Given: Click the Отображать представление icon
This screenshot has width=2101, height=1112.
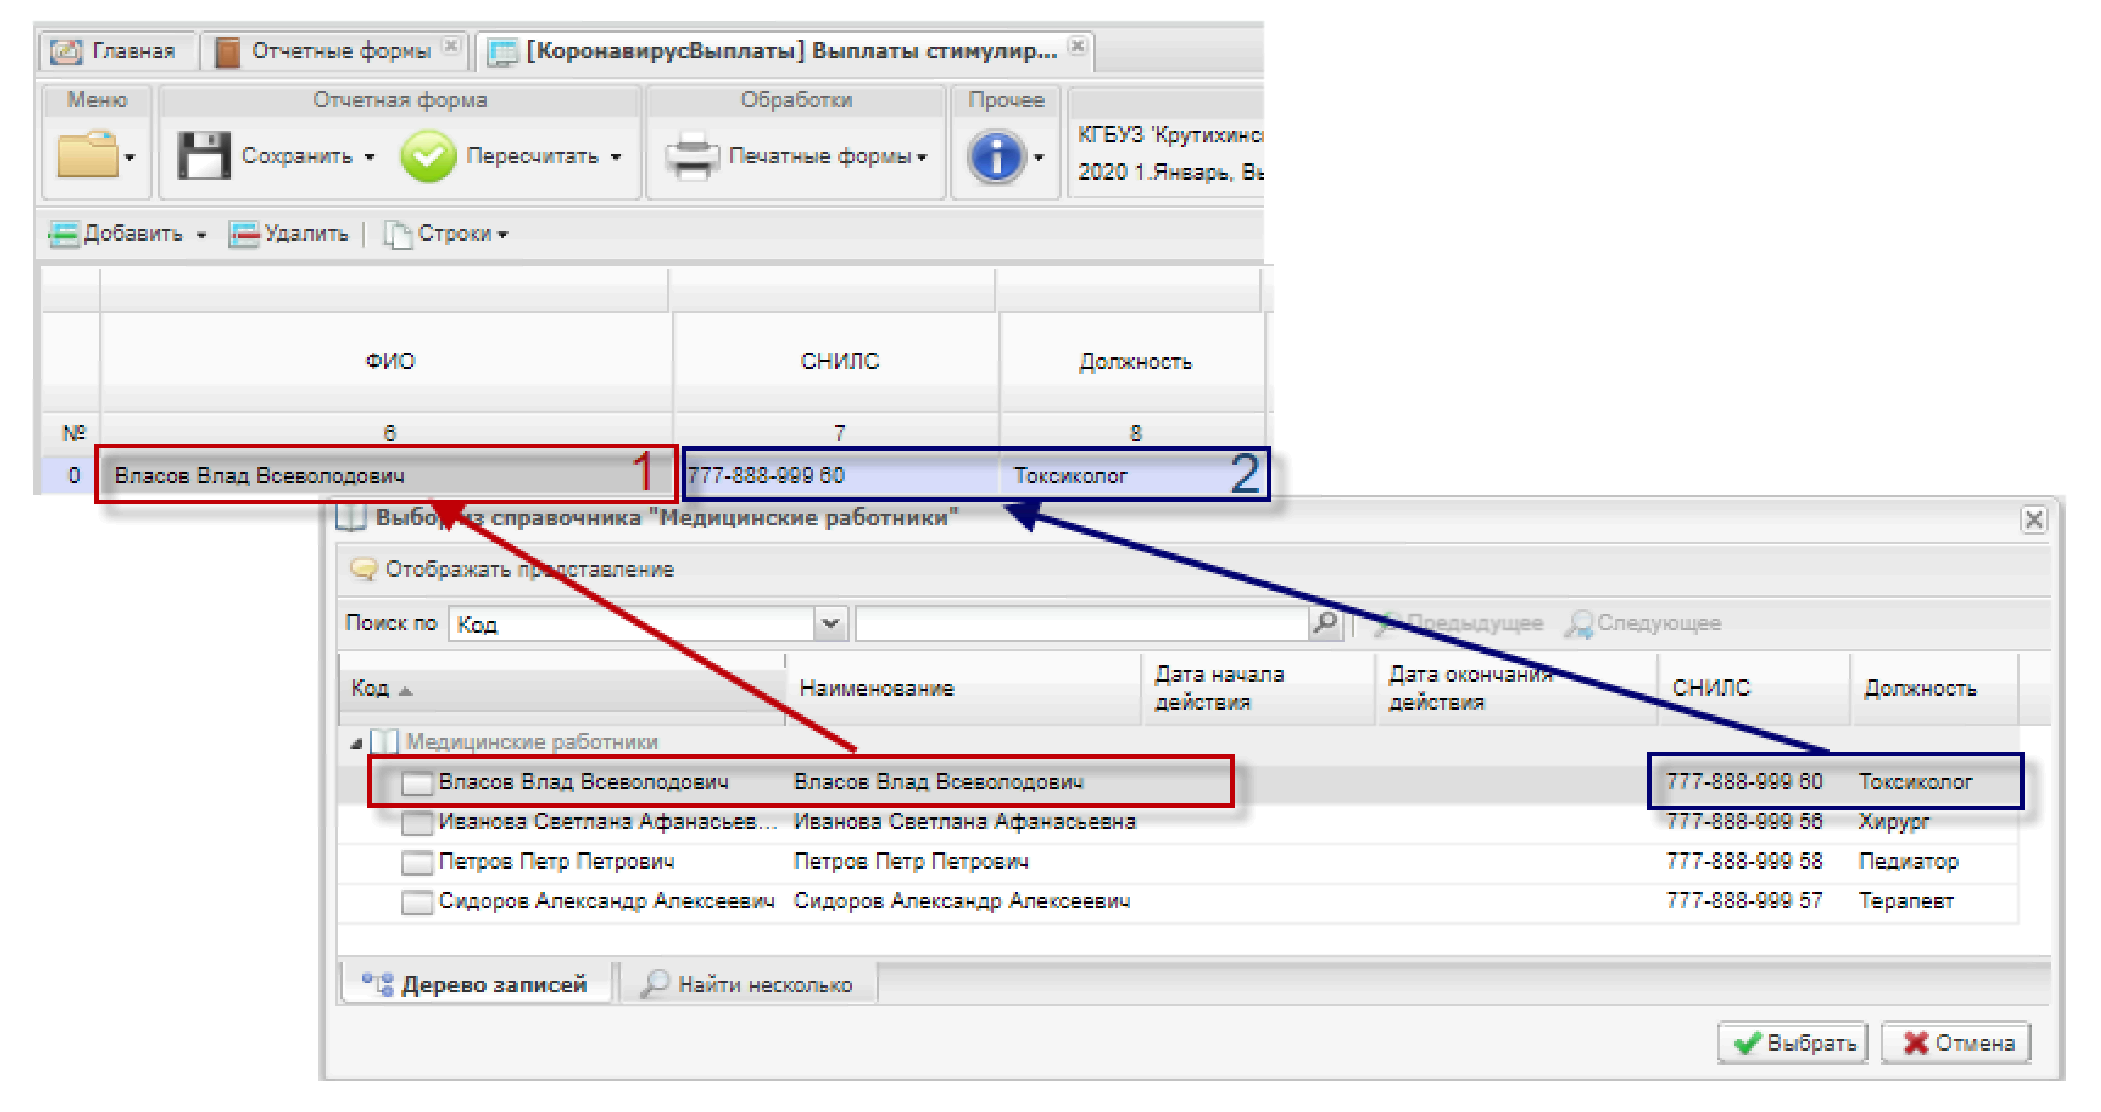Looking at the screenshot, I should [x=362, y=570].
